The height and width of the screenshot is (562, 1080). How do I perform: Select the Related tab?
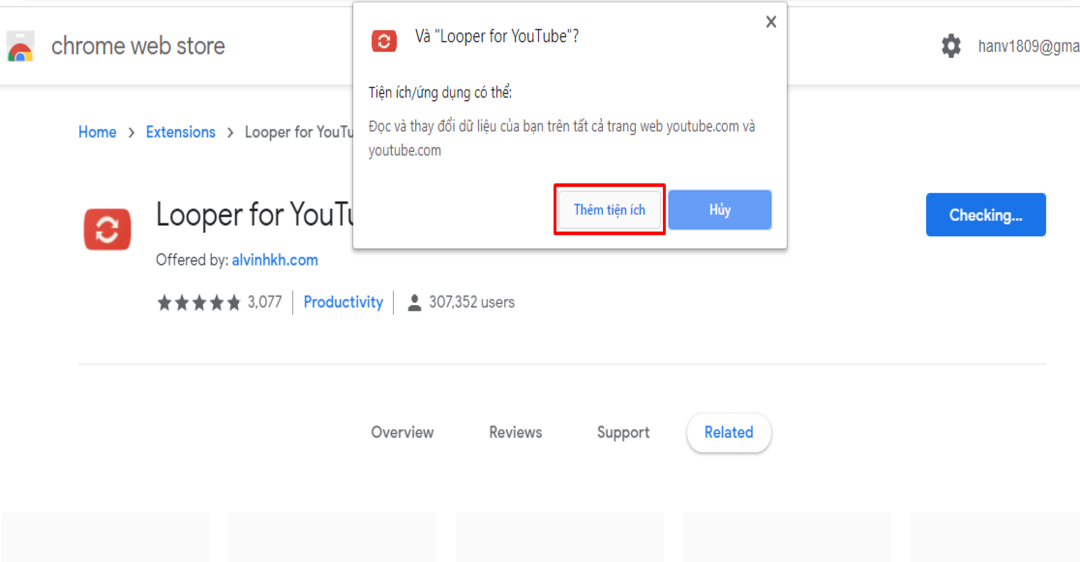[x=729, y=433]
